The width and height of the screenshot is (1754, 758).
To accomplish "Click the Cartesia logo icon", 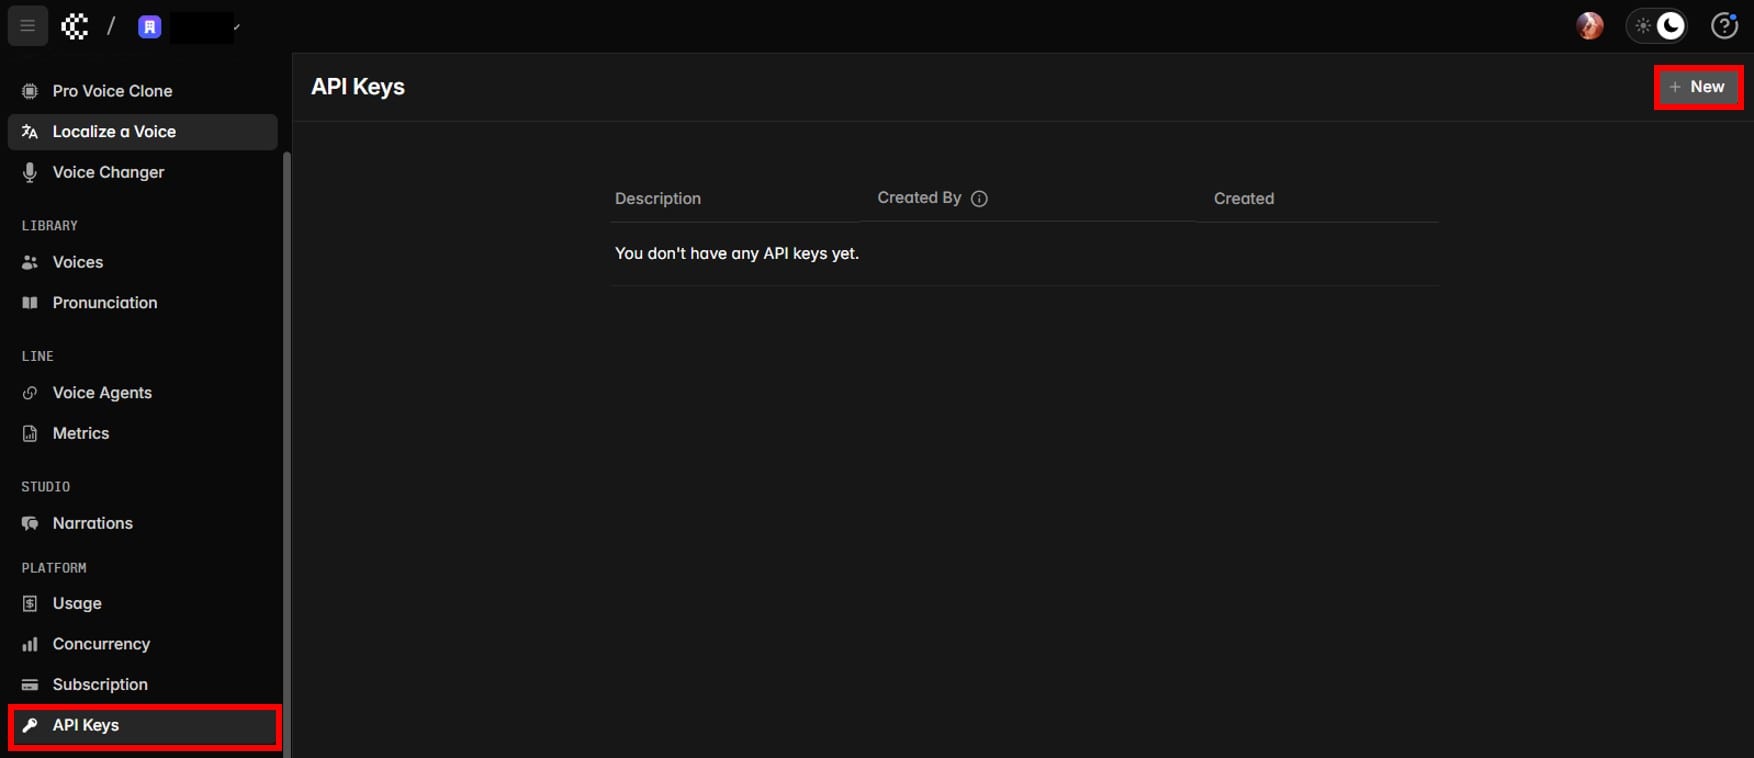I will tap(75, 26).
